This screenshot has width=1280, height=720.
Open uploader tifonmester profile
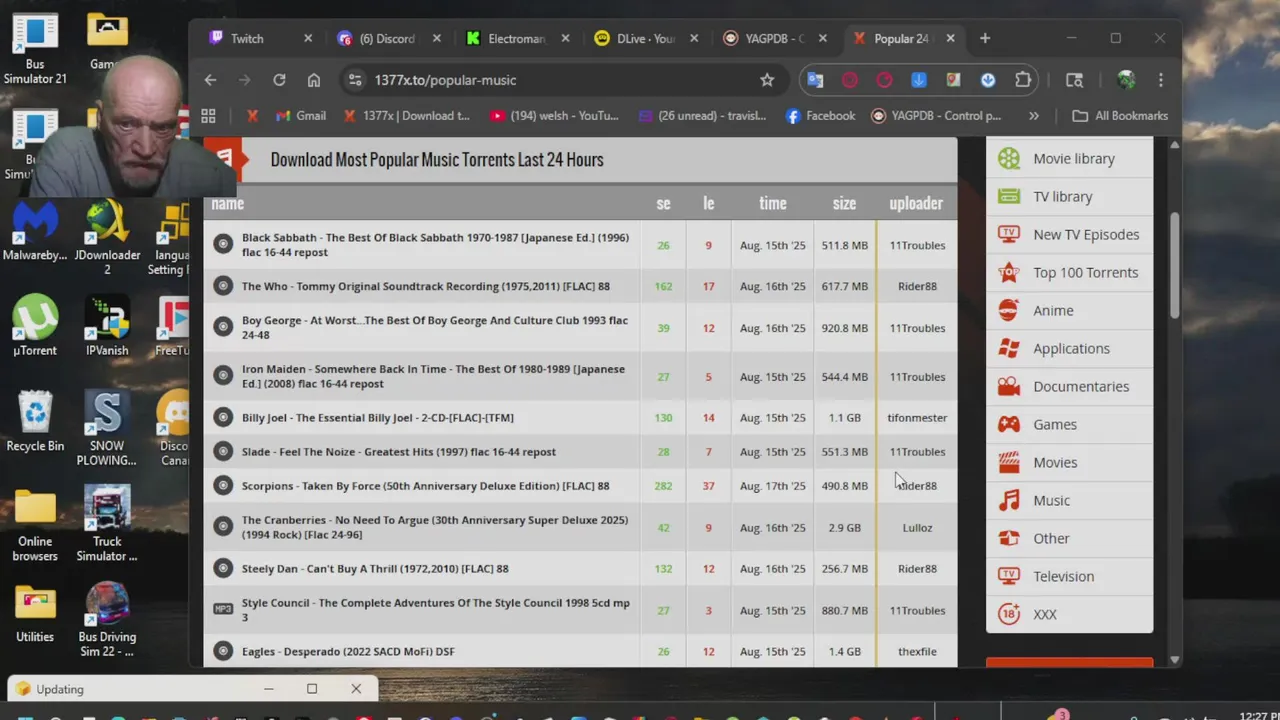(917, 418)
